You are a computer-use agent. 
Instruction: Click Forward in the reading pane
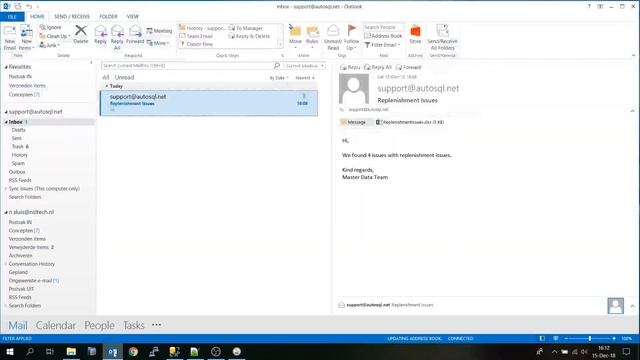point(409,67)
